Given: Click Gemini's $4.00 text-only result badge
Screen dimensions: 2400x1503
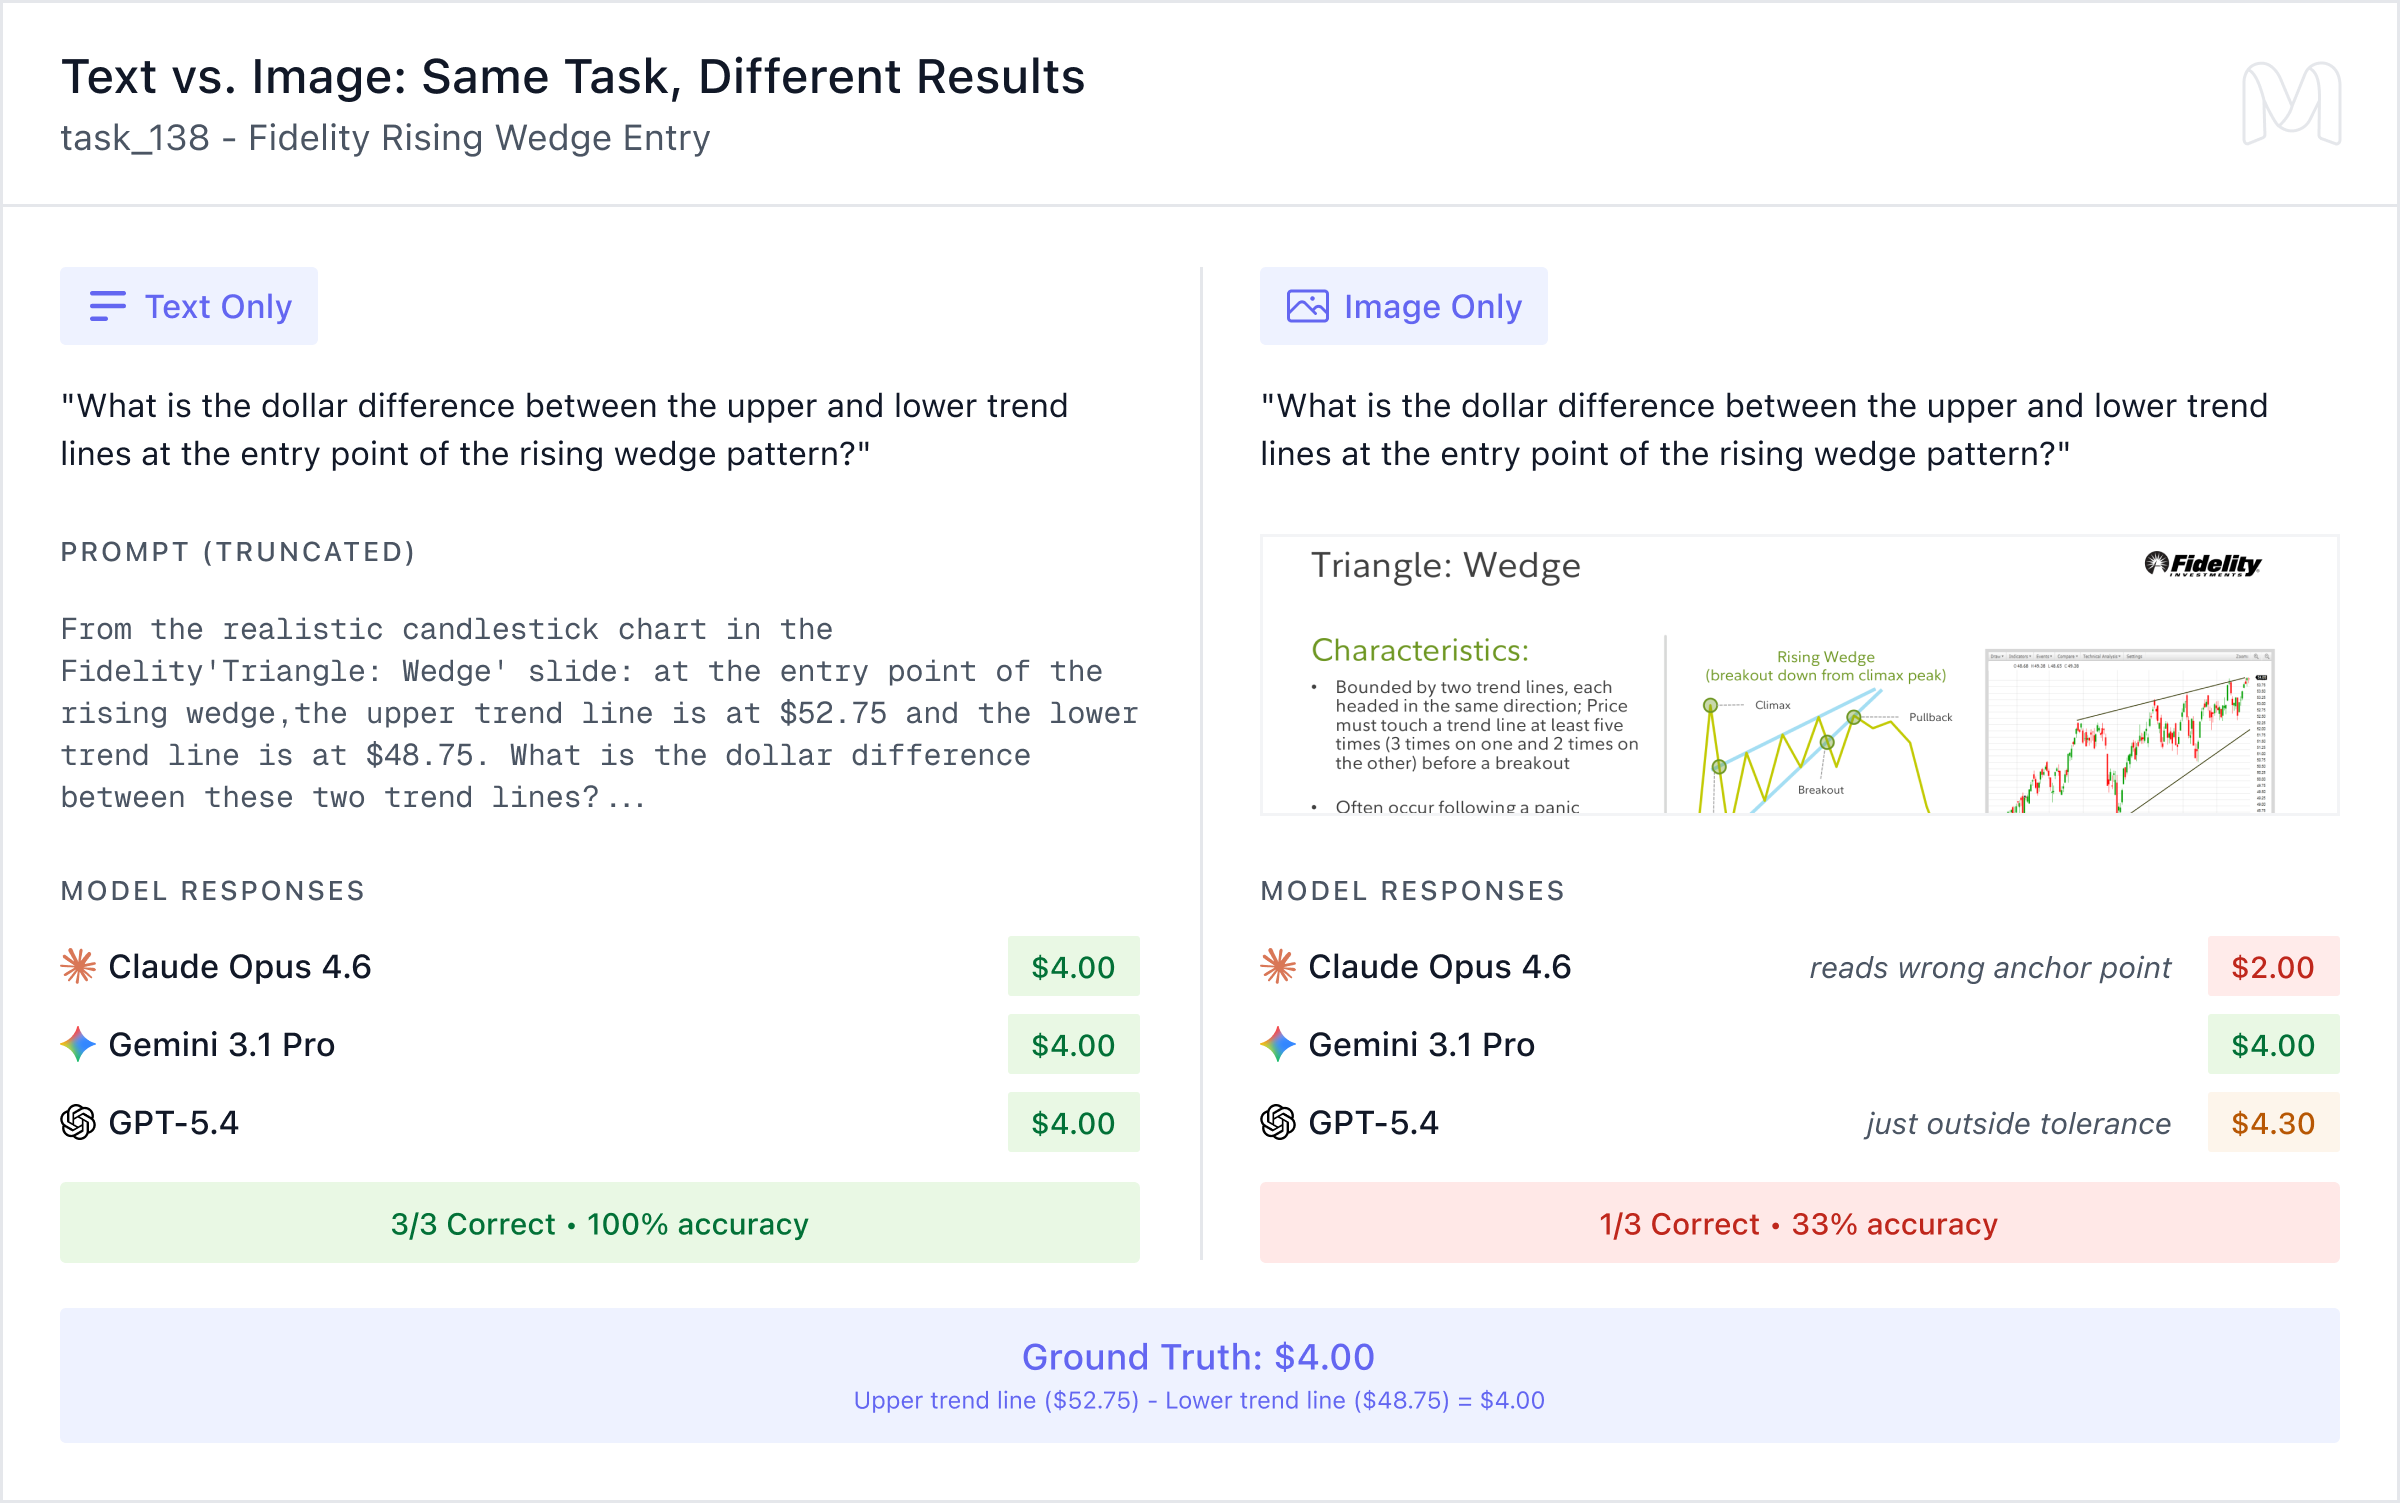Looking at the screenshot, I should (1073, 1044).
